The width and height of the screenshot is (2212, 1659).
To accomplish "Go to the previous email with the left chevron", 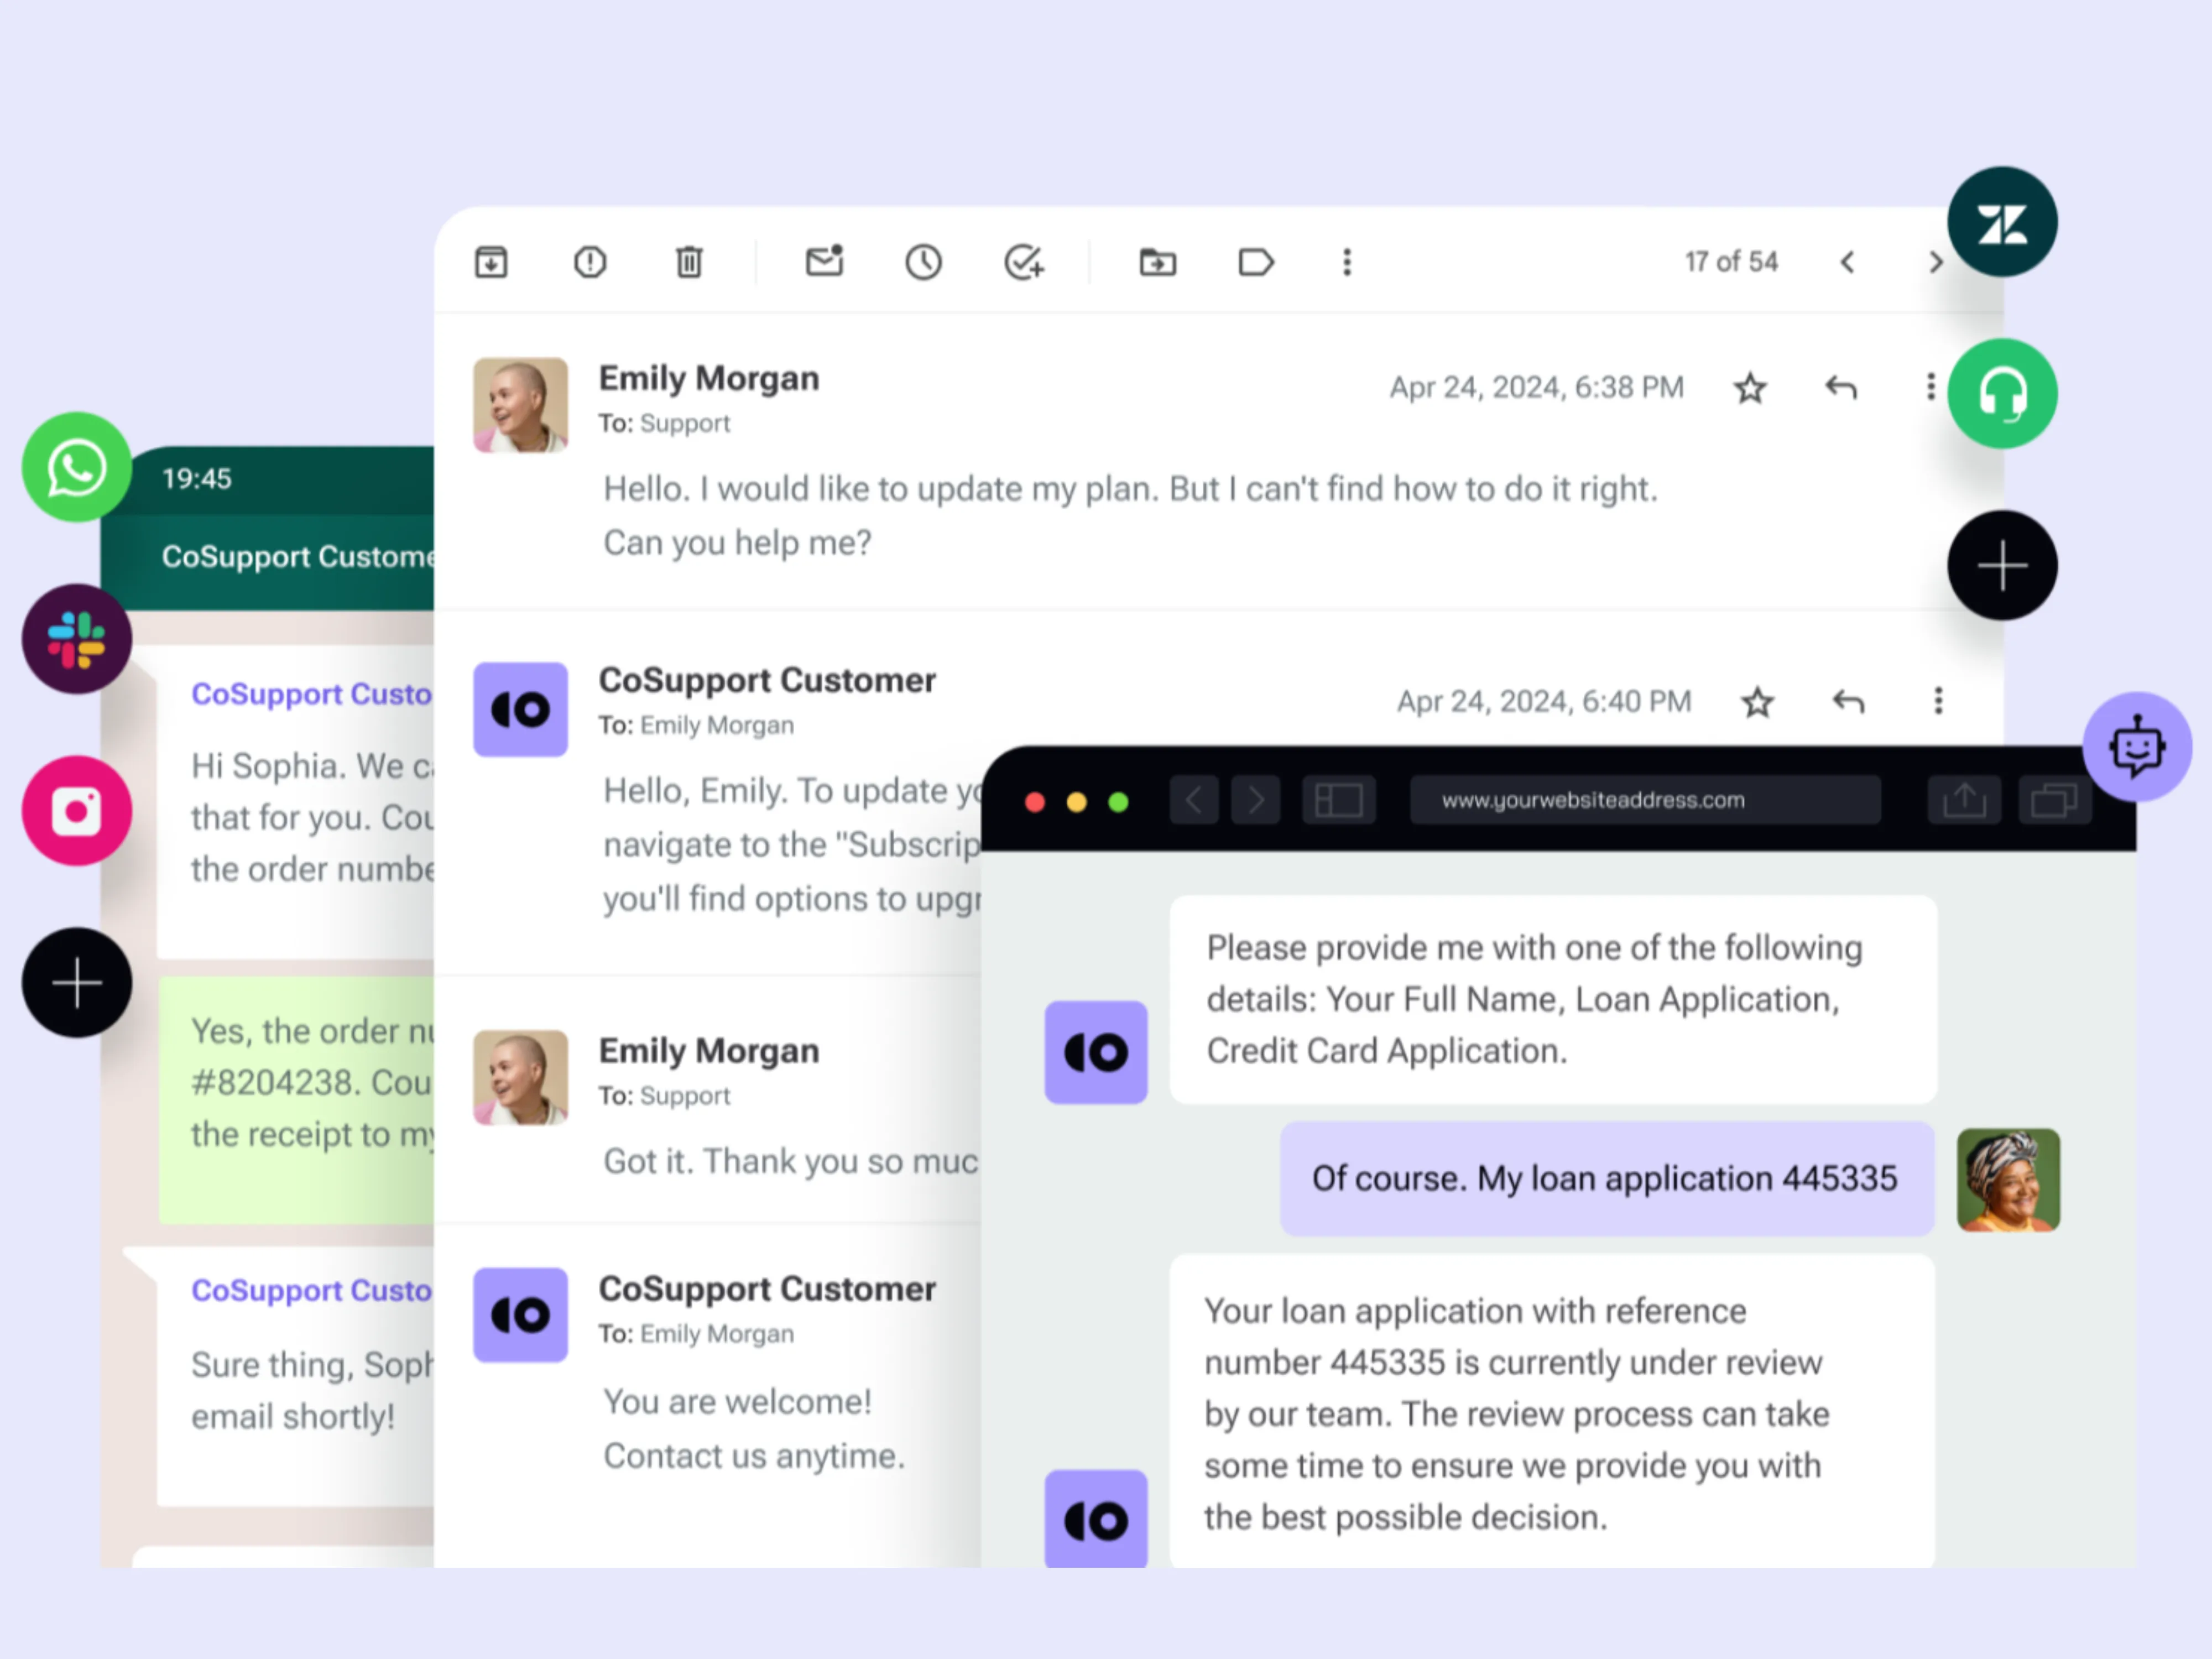I will 1847,262.
